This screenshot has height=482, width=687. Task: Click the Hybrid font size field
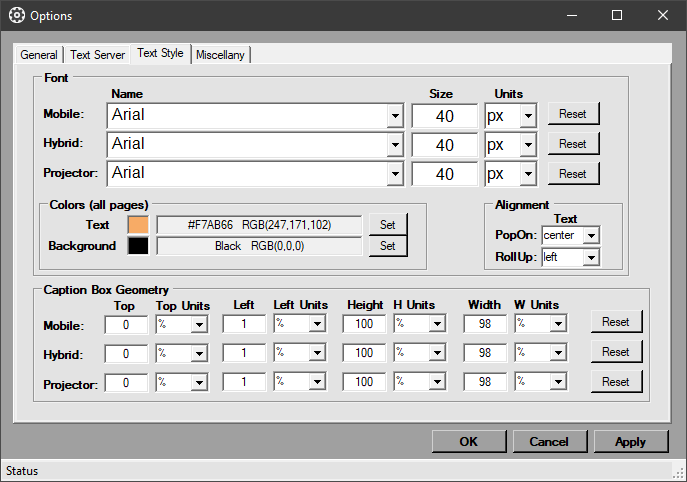pos(444,145)
